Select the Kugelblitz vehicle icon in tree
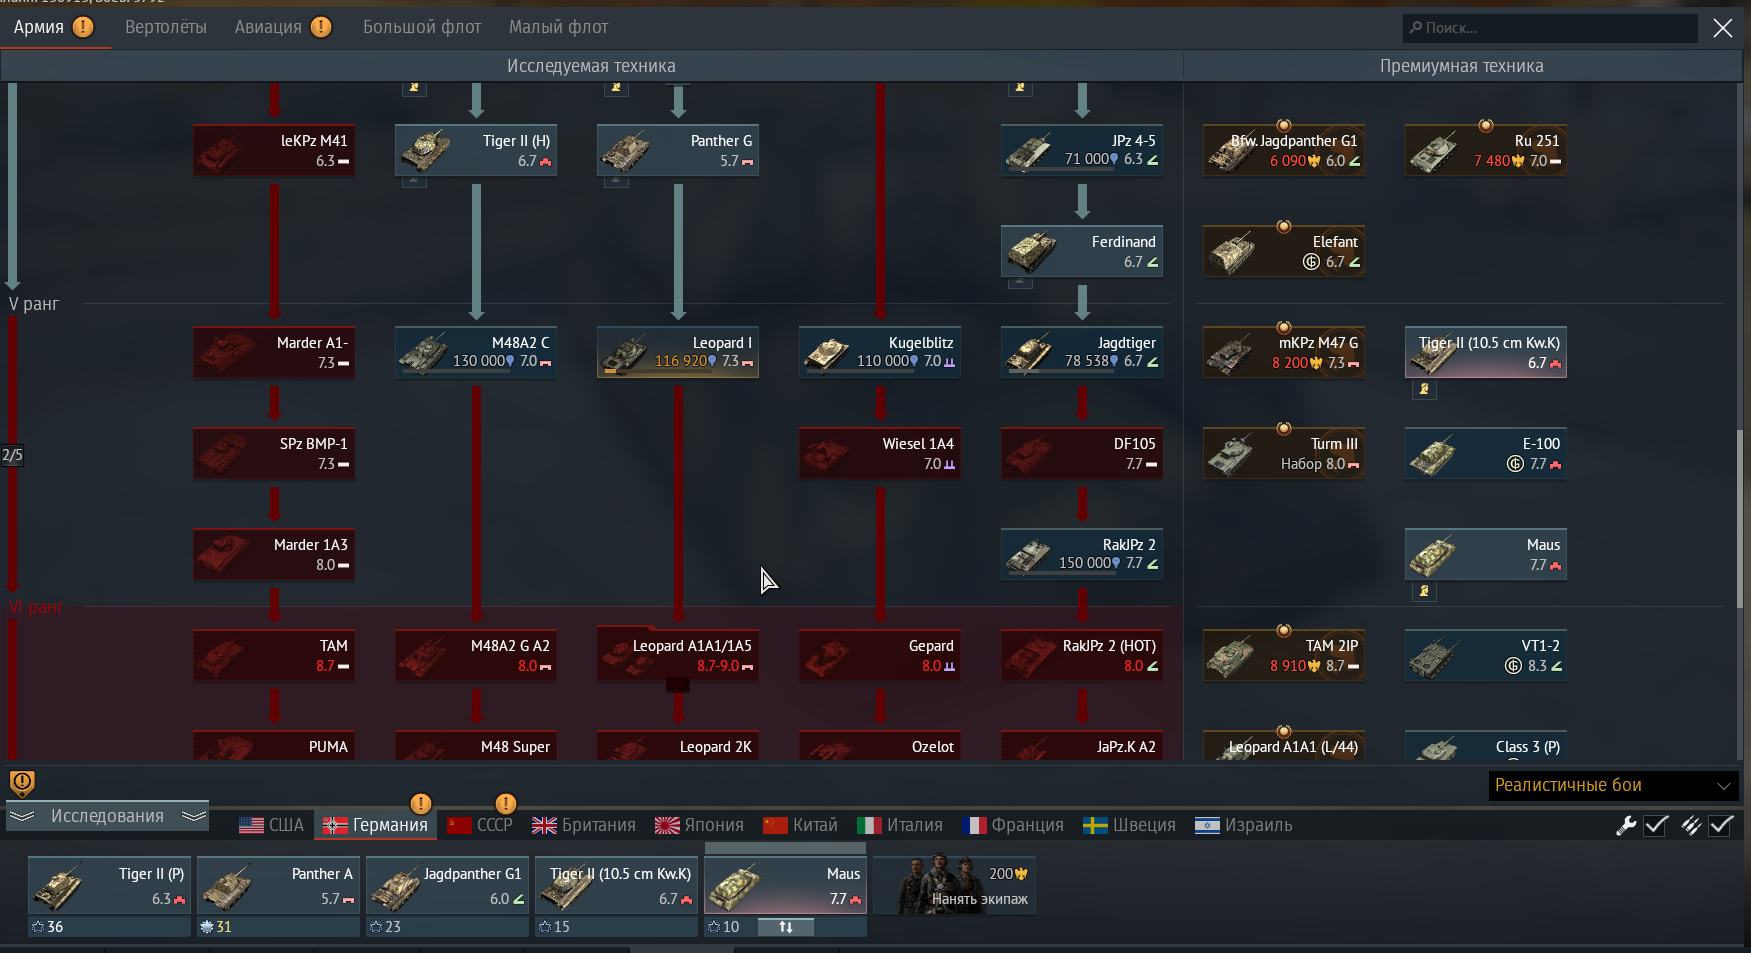 click(x=827, y=353)
